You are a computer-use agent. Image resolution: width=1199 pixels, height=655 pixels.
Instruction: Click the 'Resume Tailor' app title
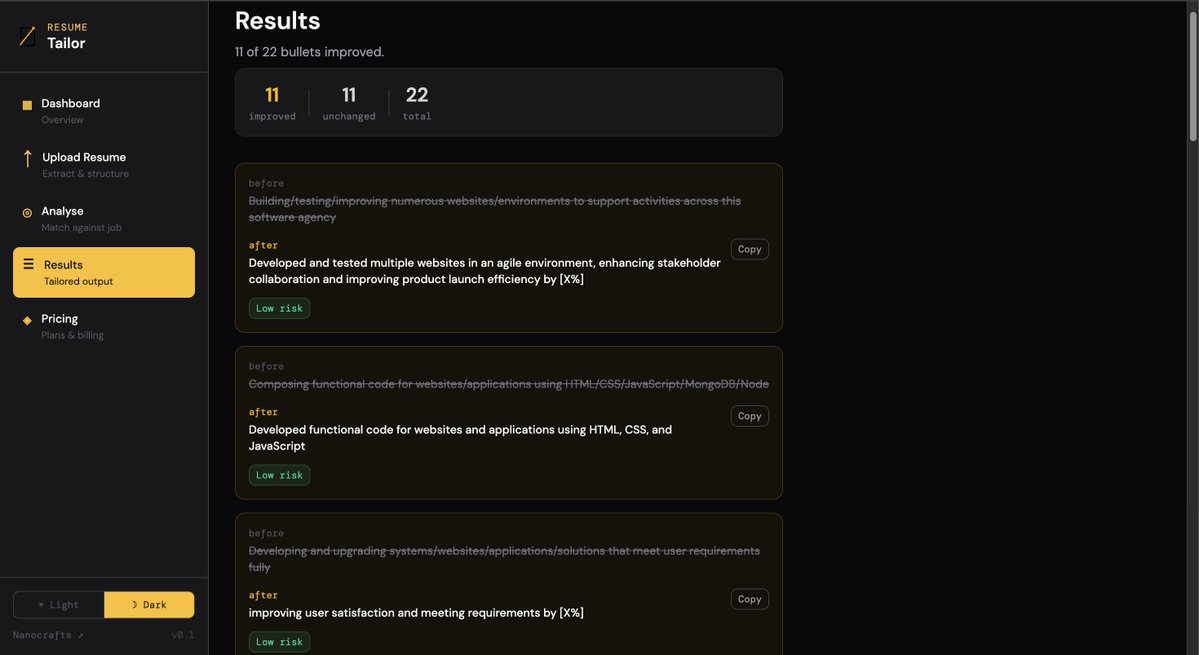(67, 36)
